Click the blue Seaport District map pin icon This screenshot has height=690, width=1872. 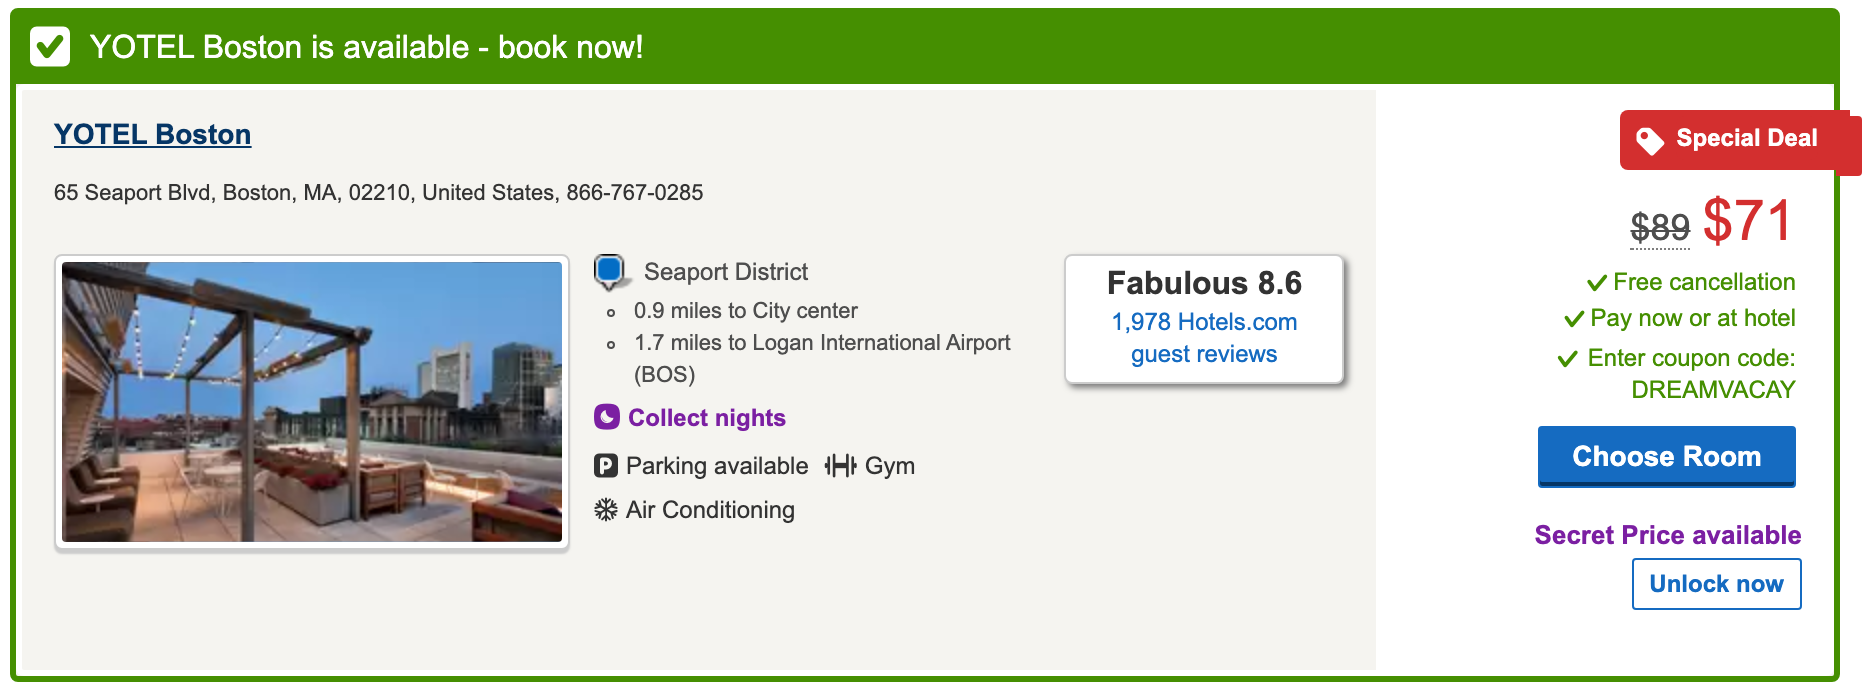coord(609,270)
